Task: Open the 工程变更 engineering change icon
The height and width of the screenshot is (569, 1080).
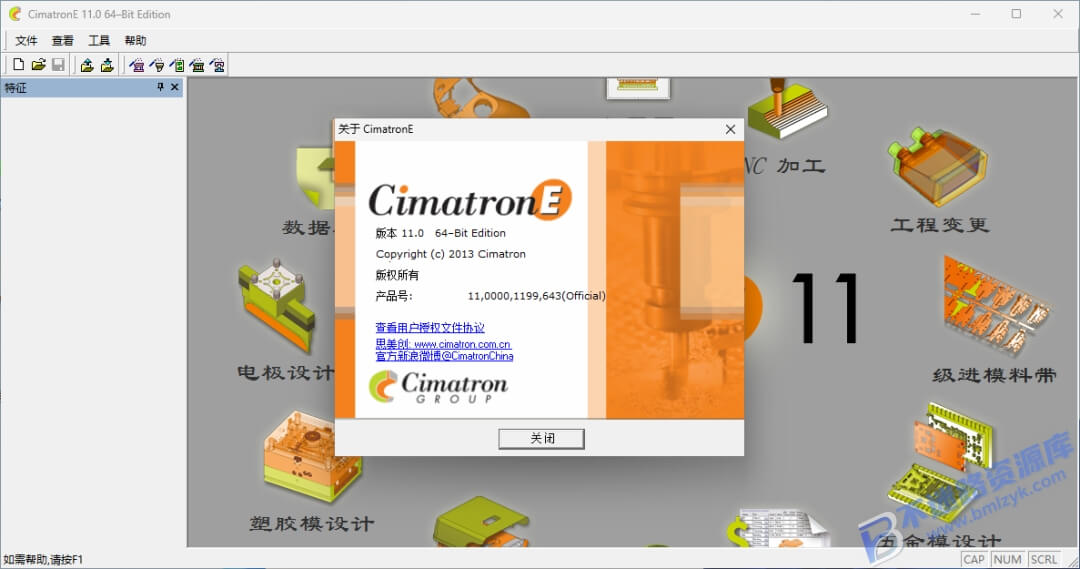Action: click(x=938, y=167)
